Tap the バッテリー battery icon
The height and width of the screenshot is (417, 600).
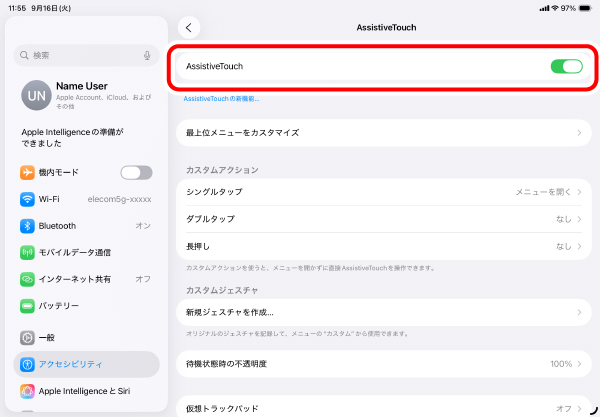[x=27, y=306]
